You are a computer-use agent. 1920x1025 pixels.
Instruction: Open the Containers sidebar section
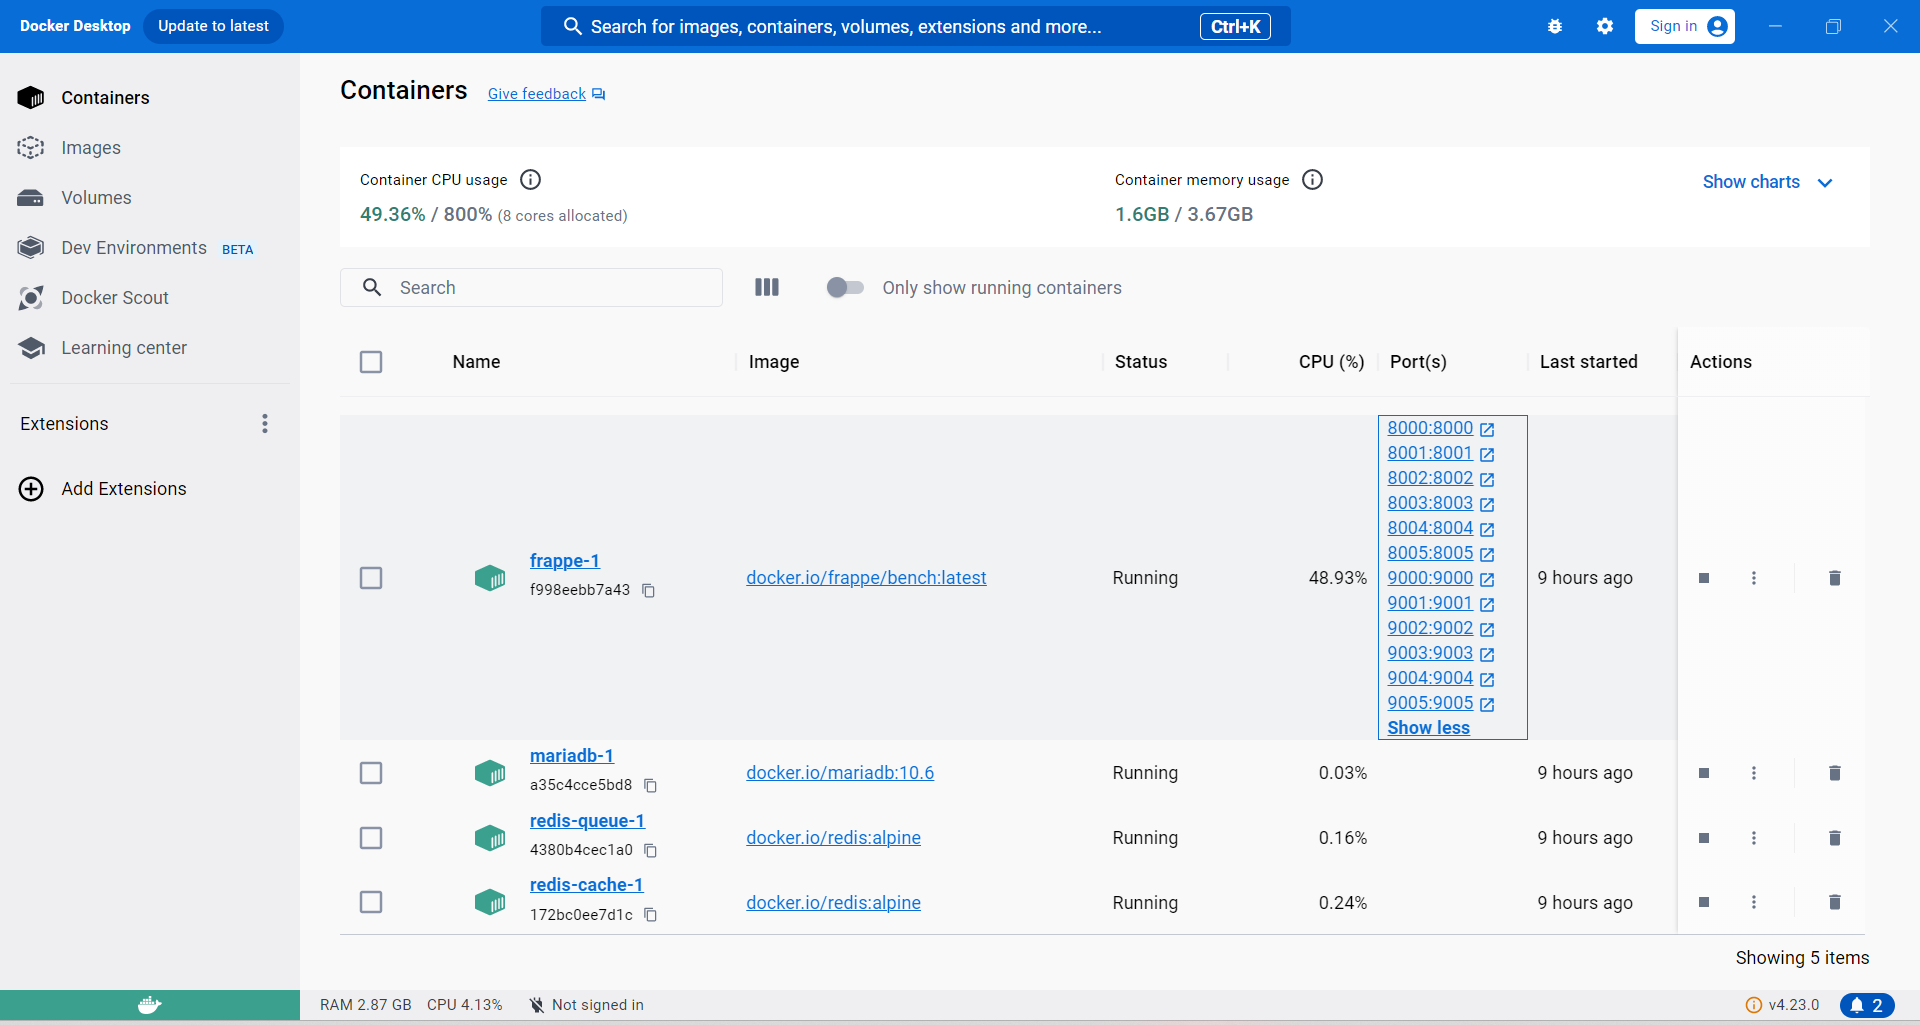click(x=150, y=98)
